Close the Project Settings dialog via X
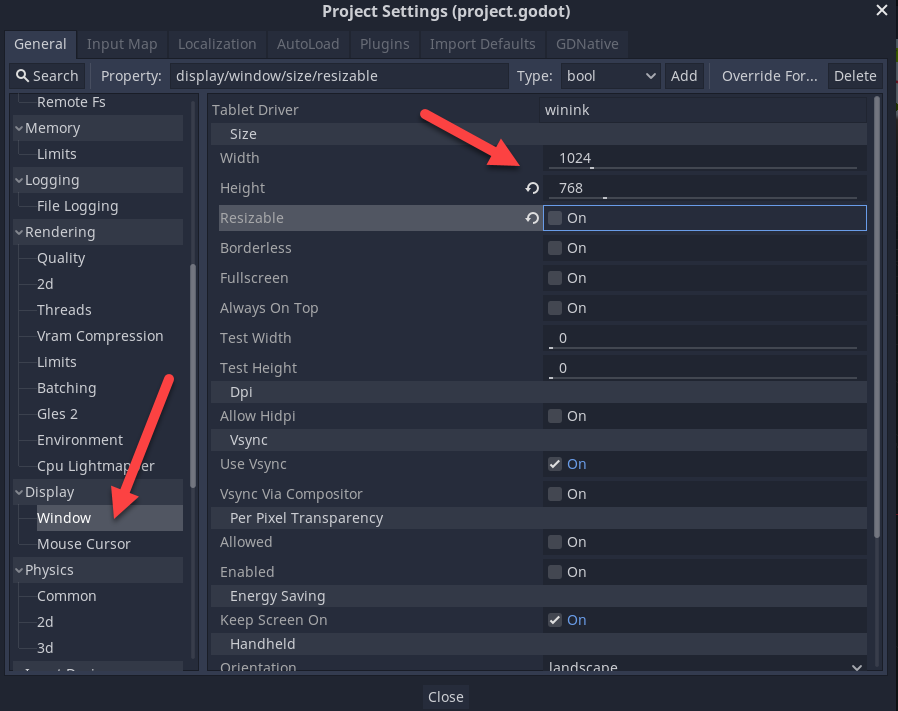 coord(881,11)
